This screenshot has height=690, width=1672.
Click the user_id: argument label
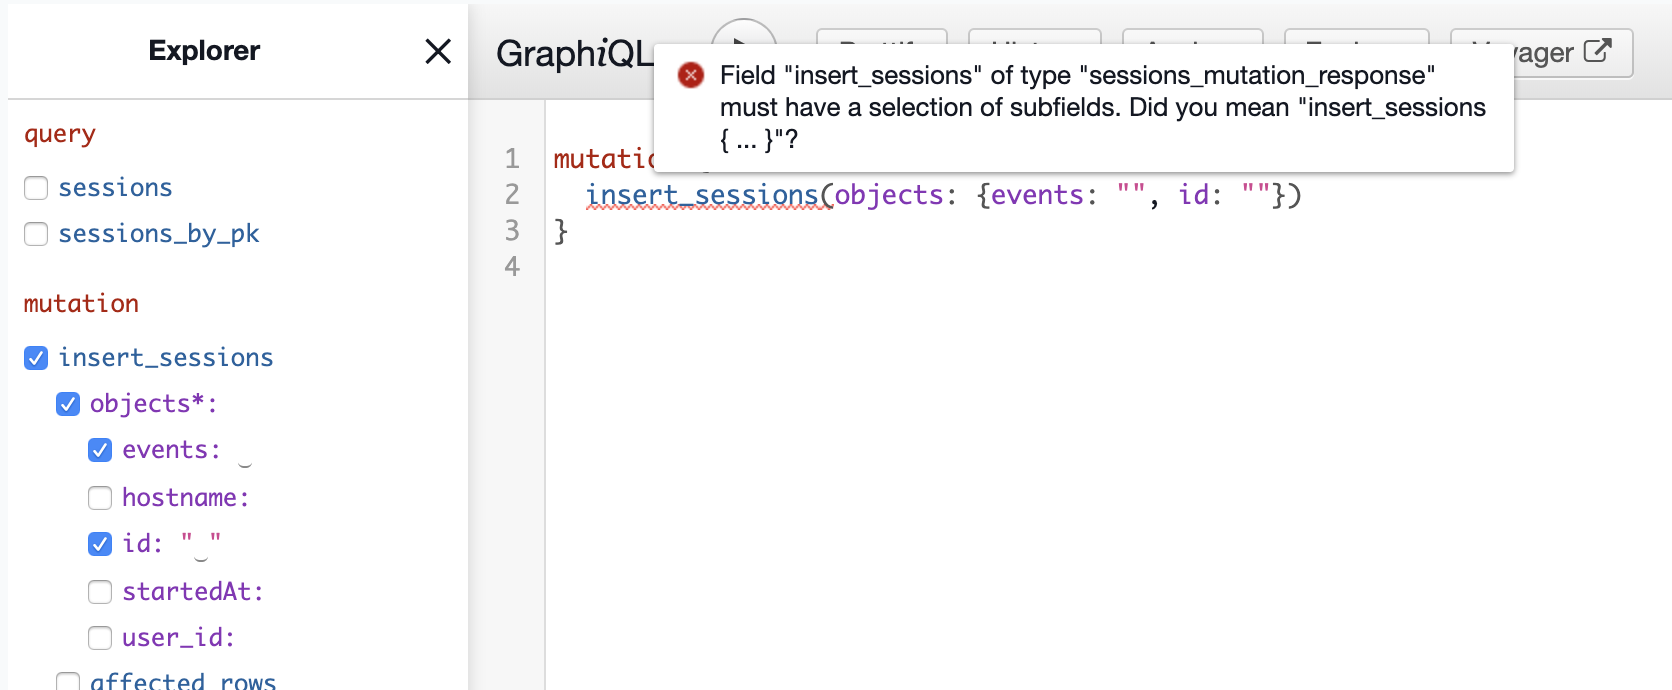(179, 638)
